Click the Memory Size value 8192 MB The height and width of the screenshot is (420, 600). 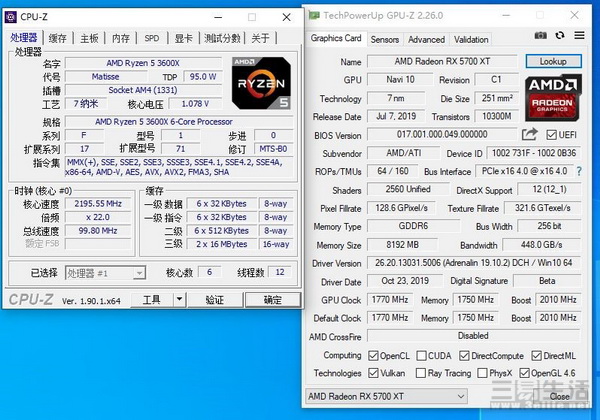[402, 244]
